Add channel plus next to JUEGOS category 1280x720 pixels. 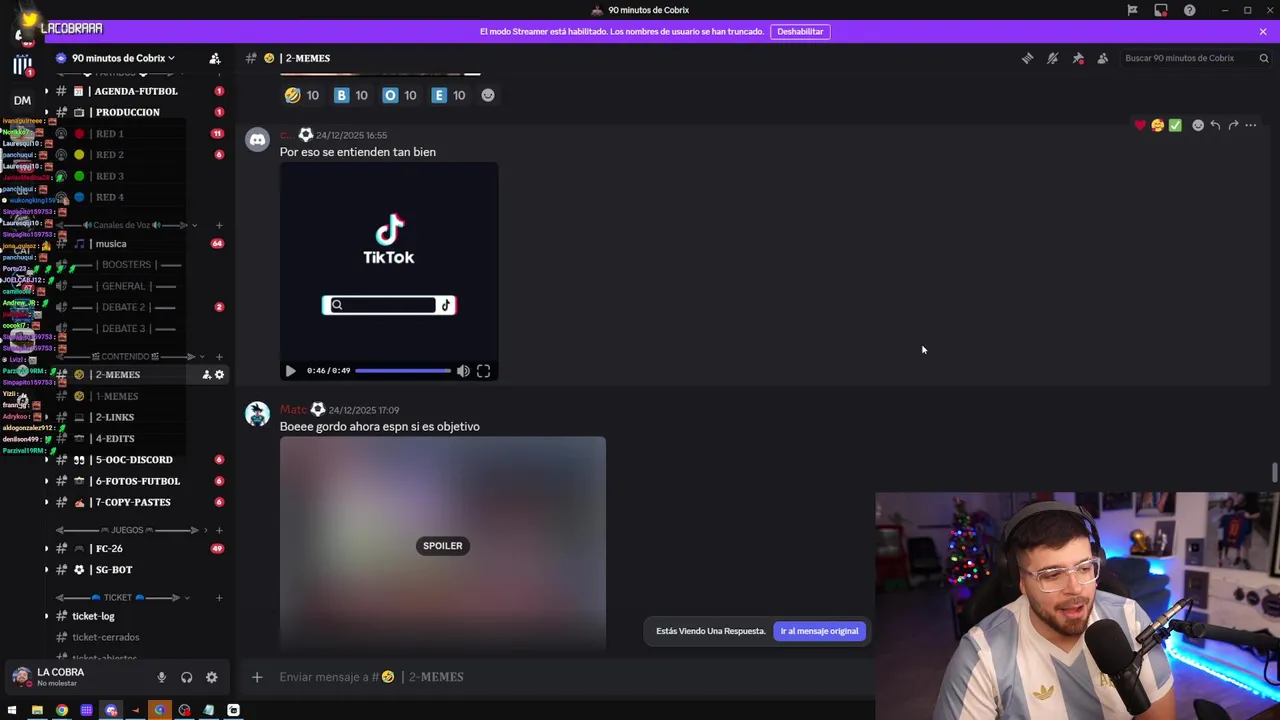coord(219,530)
